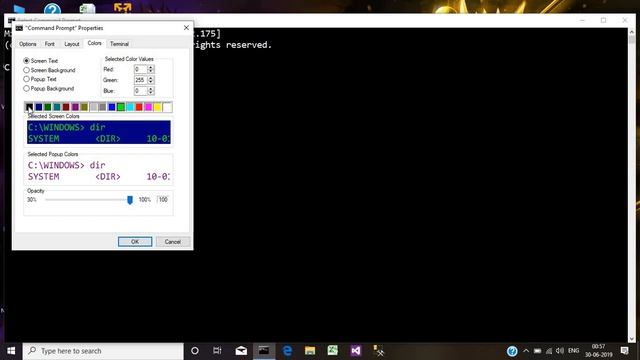The height and width of the screenshot is (360, 640).
Task: Click the Command Prompt window vertical scrollbar
Action: (x=632, y=186)
